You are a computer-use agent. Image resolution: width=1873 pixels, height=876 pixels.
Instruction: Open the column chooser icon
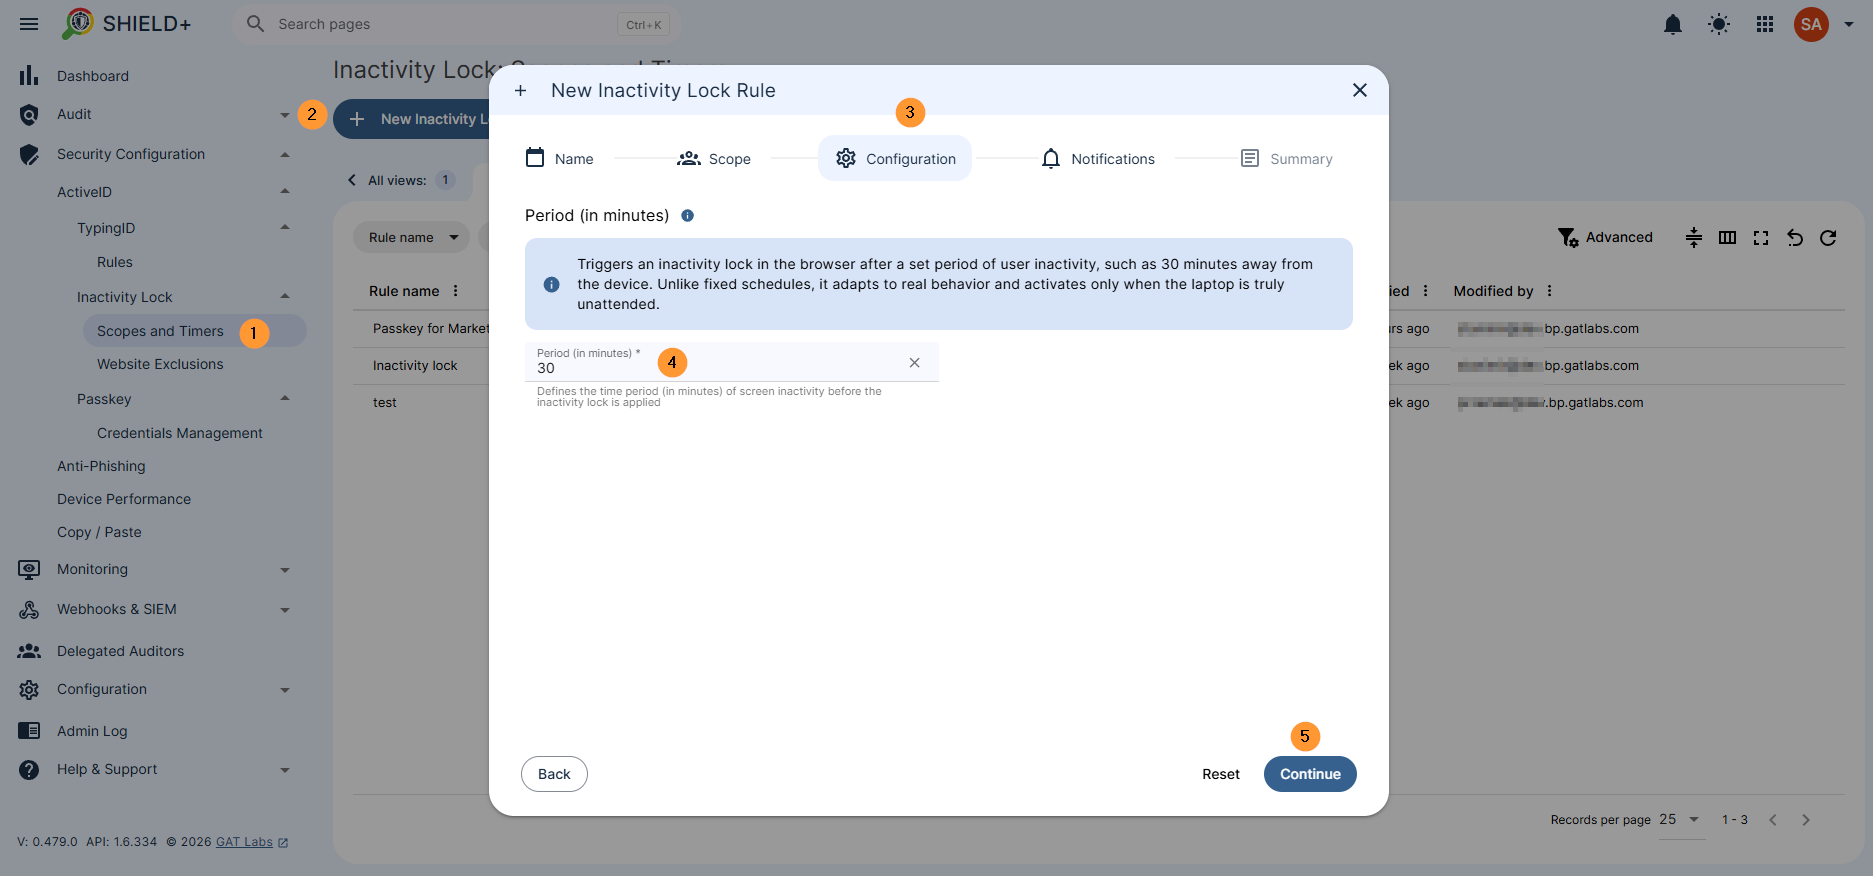(1727, 237)
